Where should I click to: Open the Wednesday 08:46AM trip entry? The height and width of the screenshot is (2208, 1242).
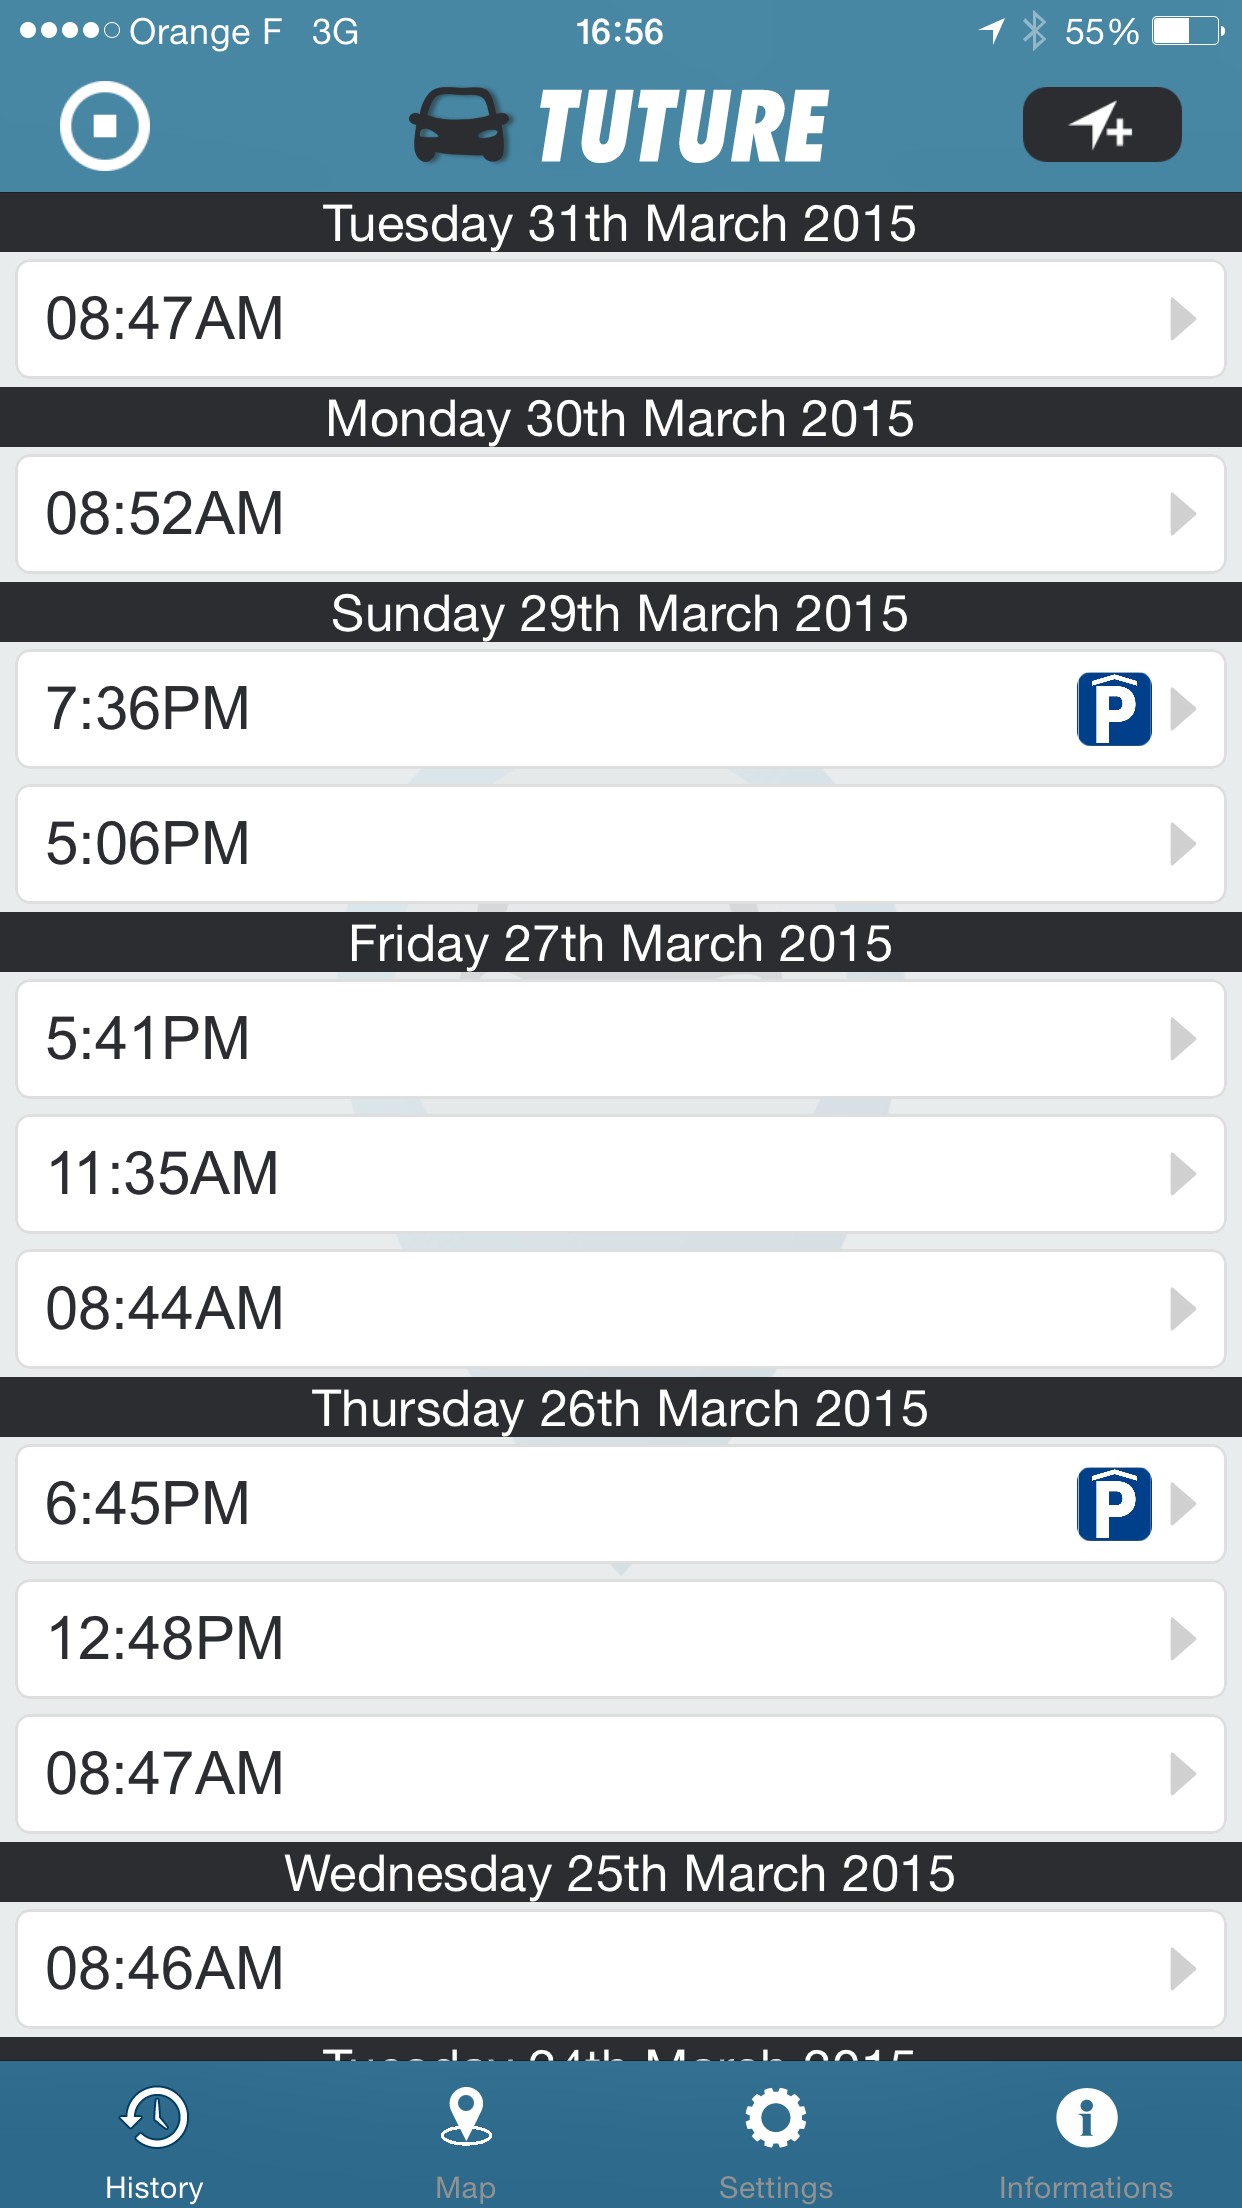620,1969
